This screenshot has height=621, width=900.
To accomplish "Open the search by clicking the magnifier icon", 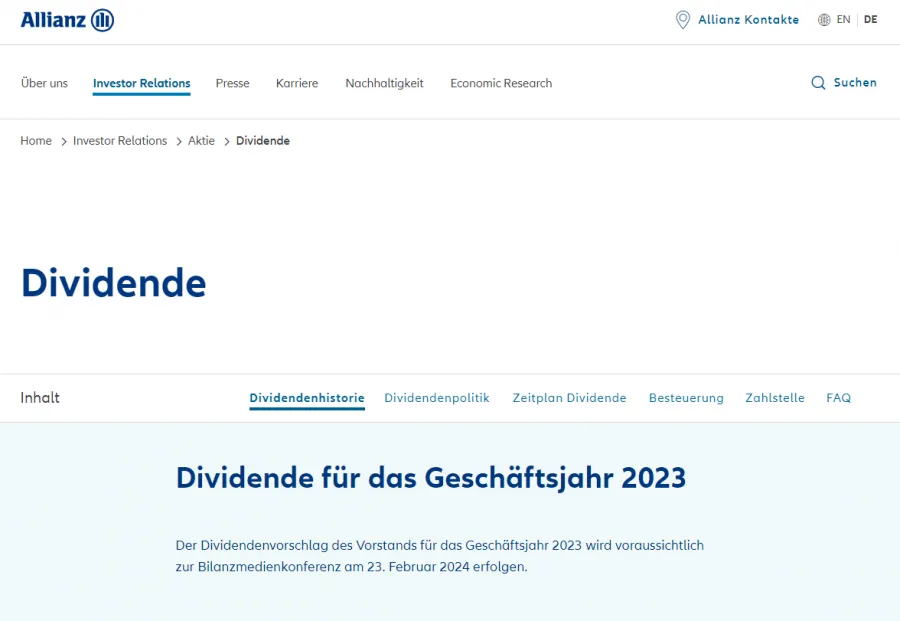I will coord(817,83).
